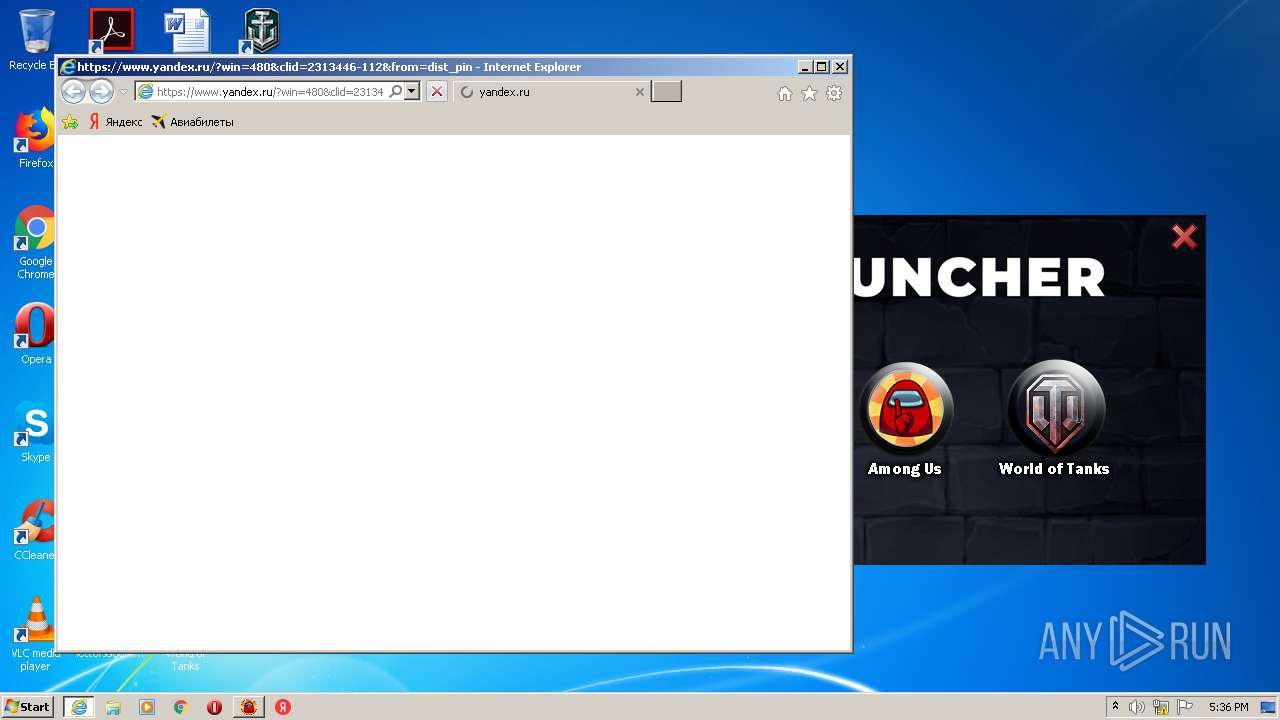Screen dimensions: 1280x720
Task: Open the Авиабилеты favorites link
Action: (192, 122)
